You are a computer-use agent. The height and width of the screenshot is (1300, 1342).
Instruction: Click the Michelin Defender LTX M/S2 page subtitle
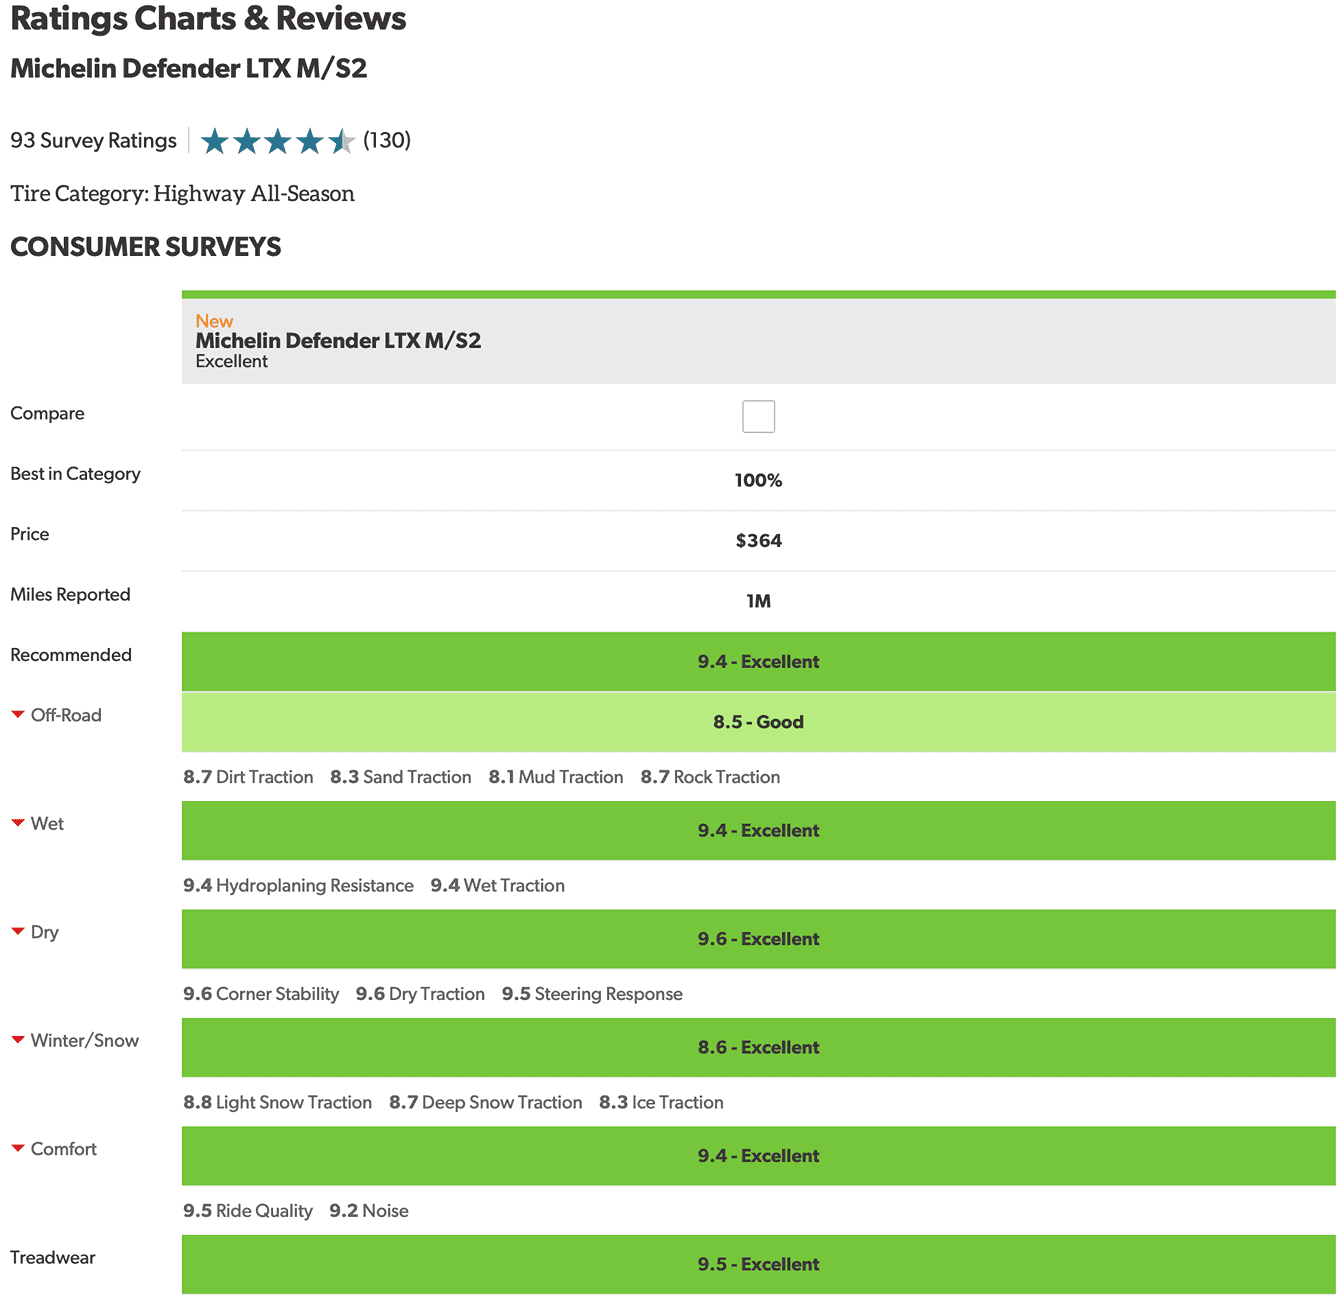click(189, 68)
